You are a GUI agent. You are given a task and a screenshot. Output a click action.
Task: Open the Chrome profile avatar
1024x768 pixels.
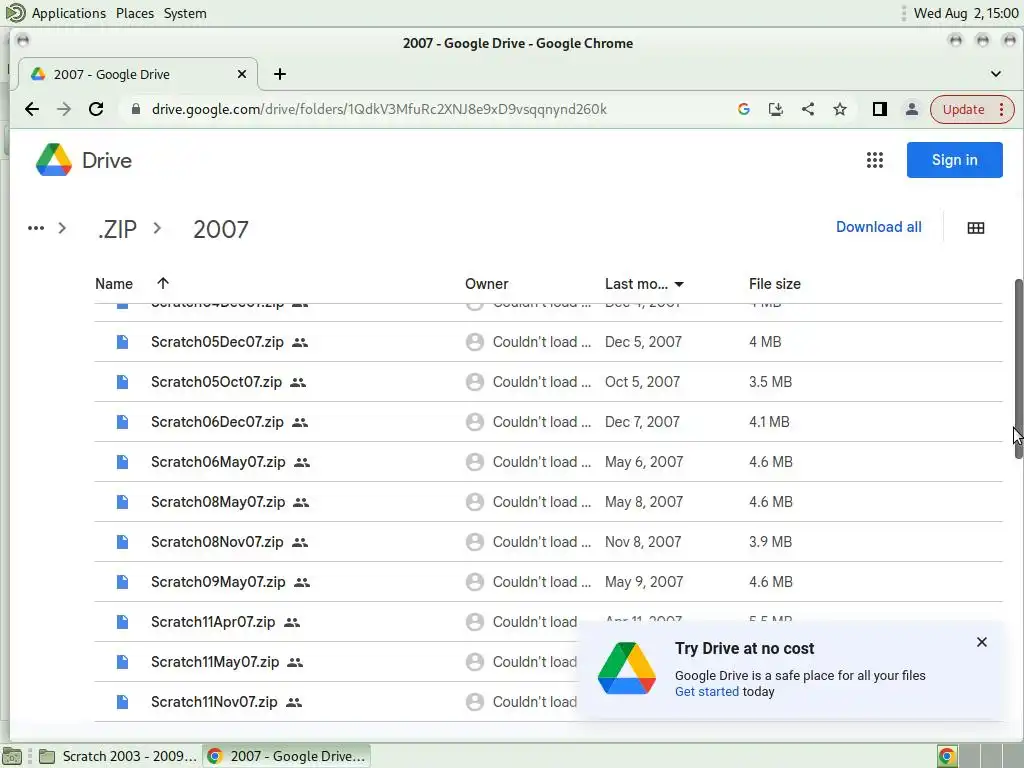point(911,109)
